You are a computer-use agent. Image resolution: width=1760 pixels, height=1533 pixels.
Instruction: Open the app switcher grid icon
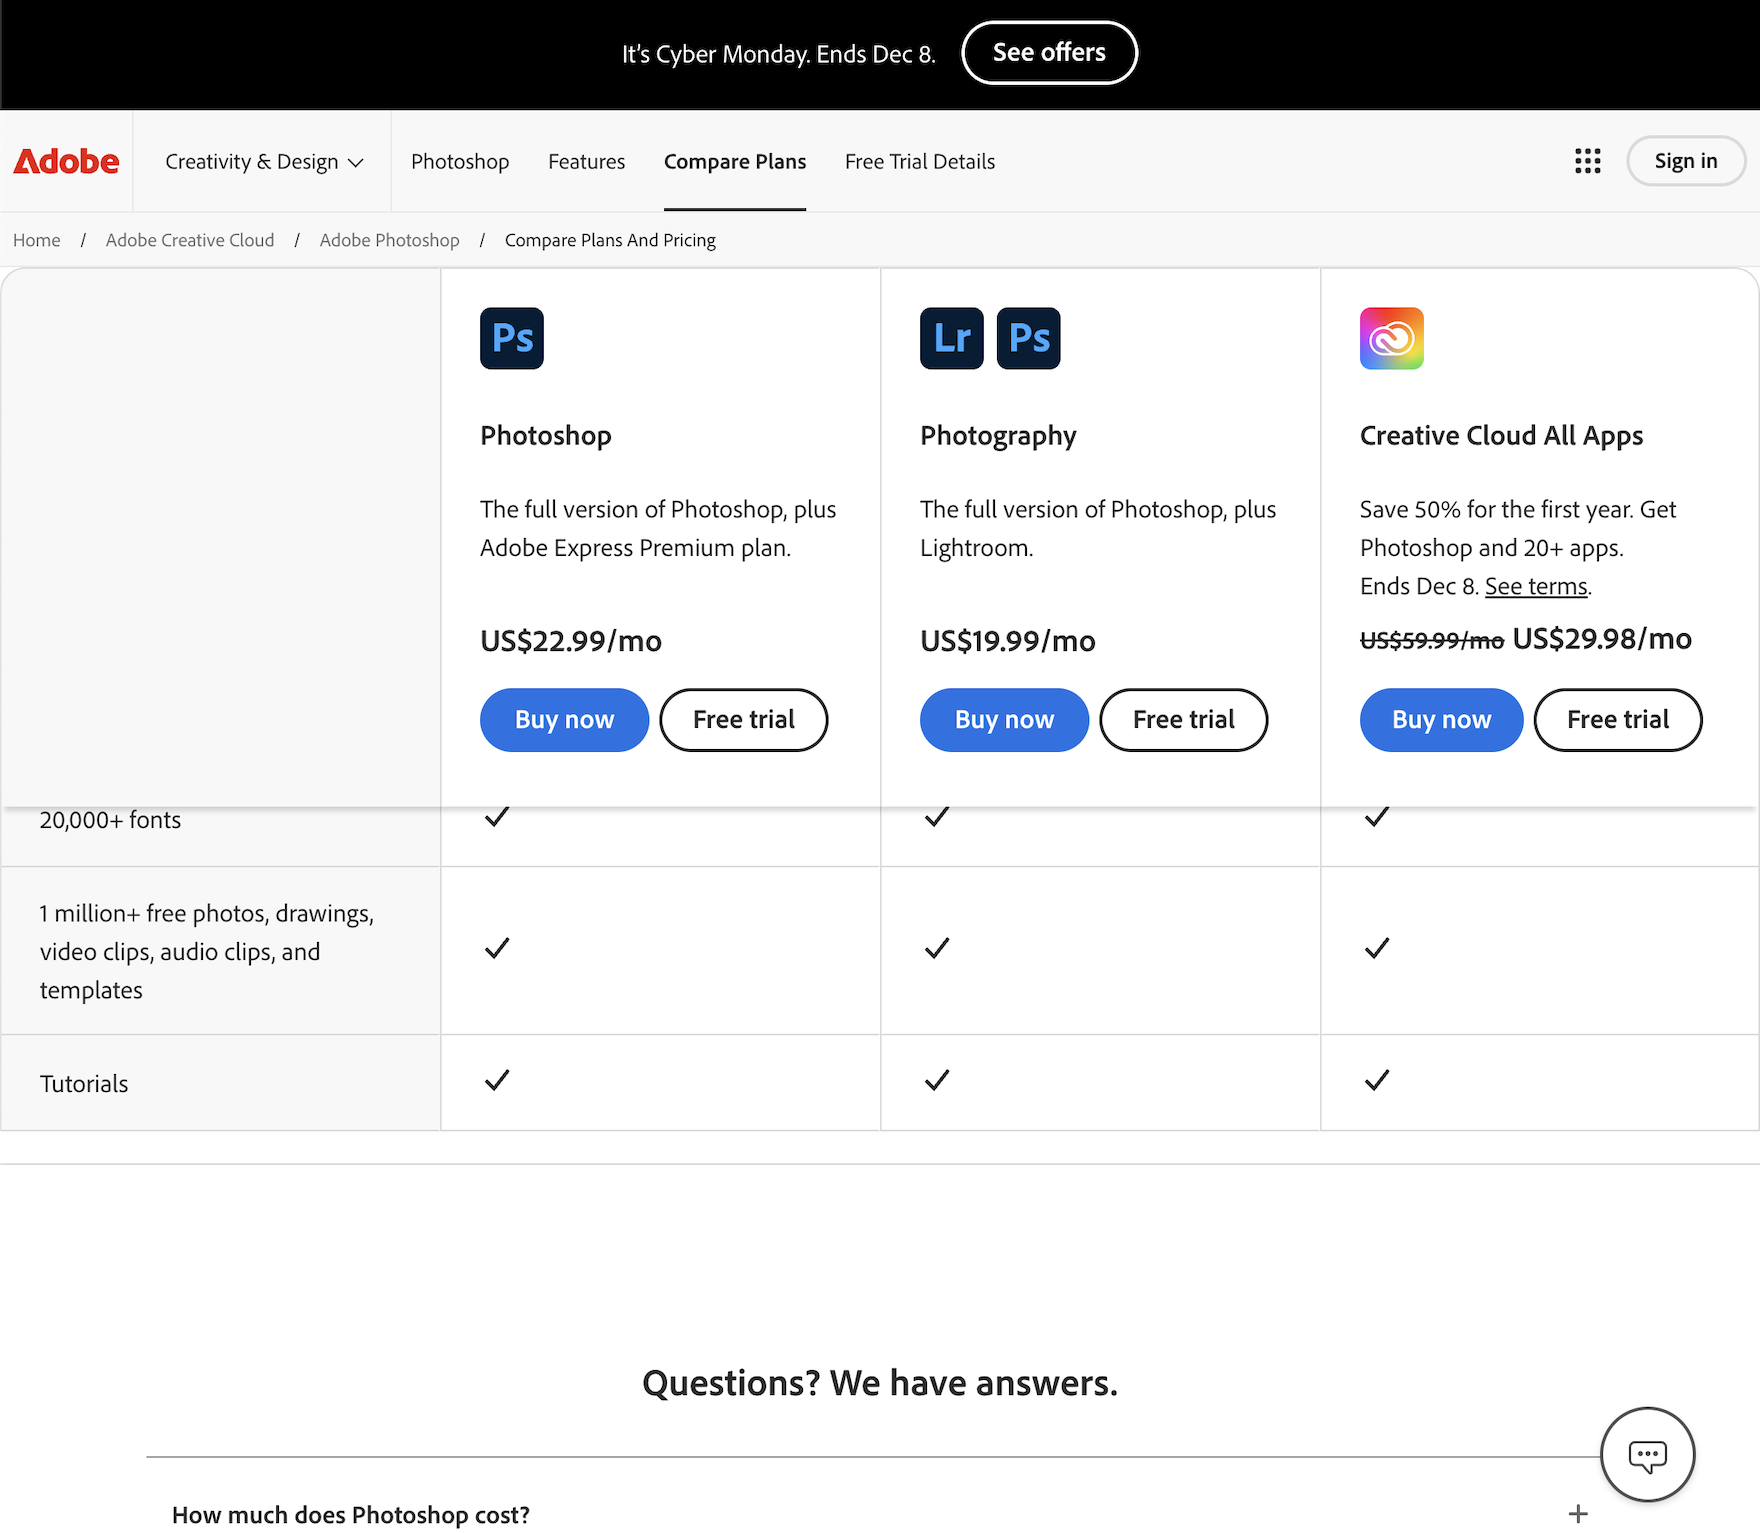coord(1587,161)
